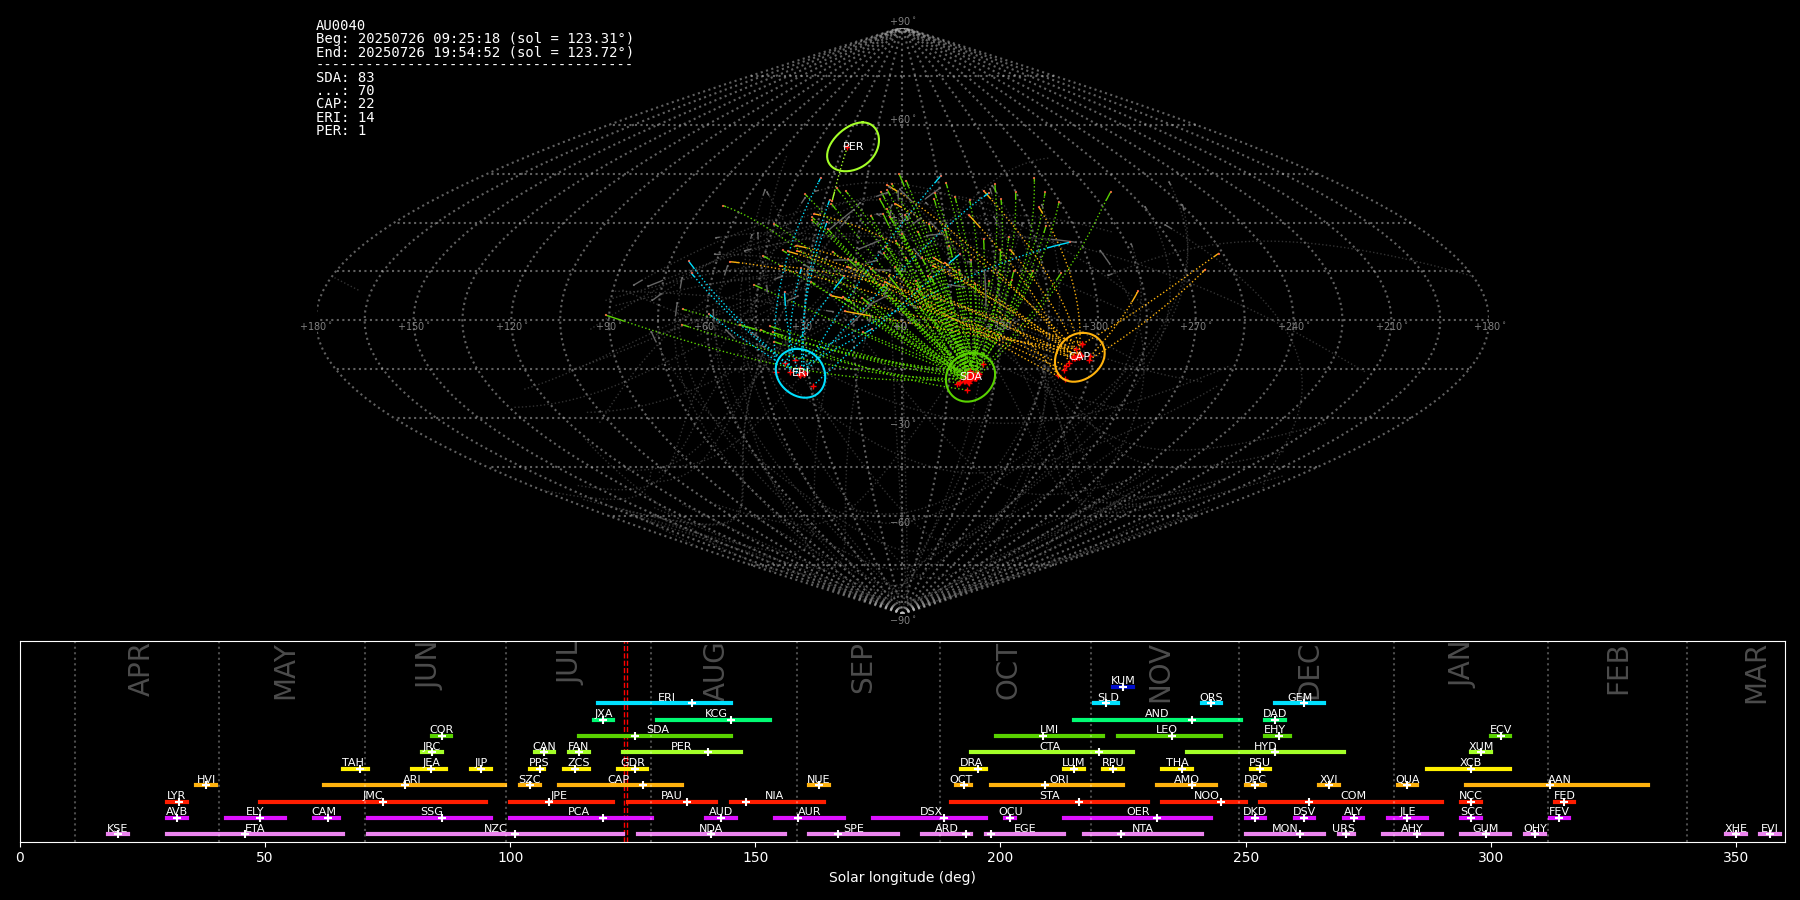Click the NDA shower bar in timeline
Image resolution: width=1800 pixels, height=900 pixels.
tap(711, 834)
